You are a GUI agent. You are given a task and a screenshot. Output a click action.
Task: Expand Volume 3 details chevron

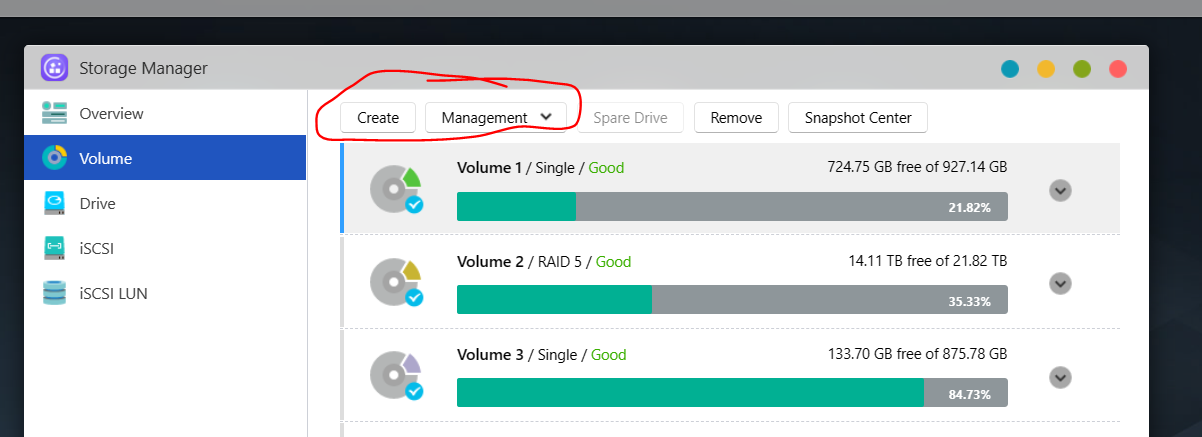click(x=1061, y=377)
